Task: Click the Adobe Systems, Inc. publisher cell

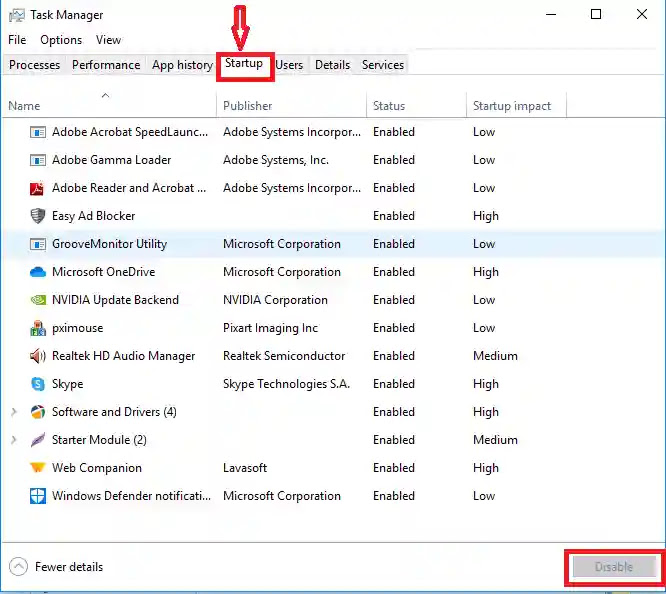Action: pyautogui.click(x=276, y=160)
